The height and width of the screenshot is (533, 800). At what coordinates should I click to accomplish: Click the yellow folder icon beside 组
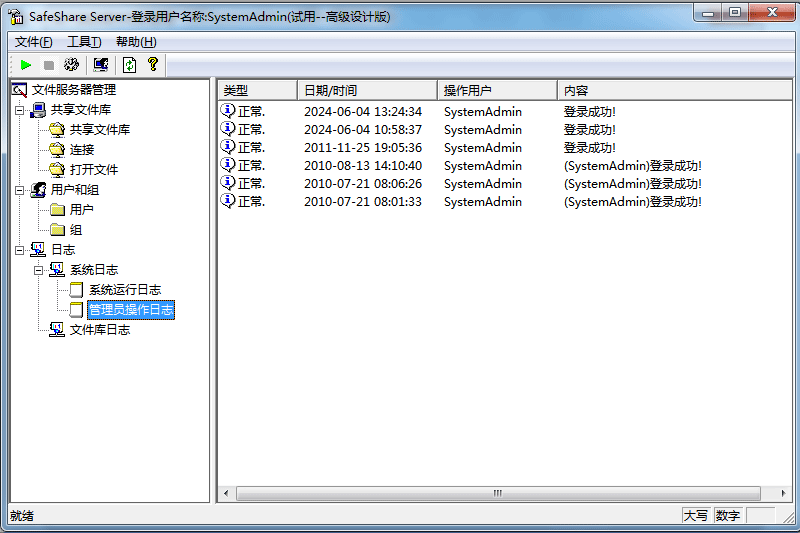pyautogui.click(x=58, y=230)
